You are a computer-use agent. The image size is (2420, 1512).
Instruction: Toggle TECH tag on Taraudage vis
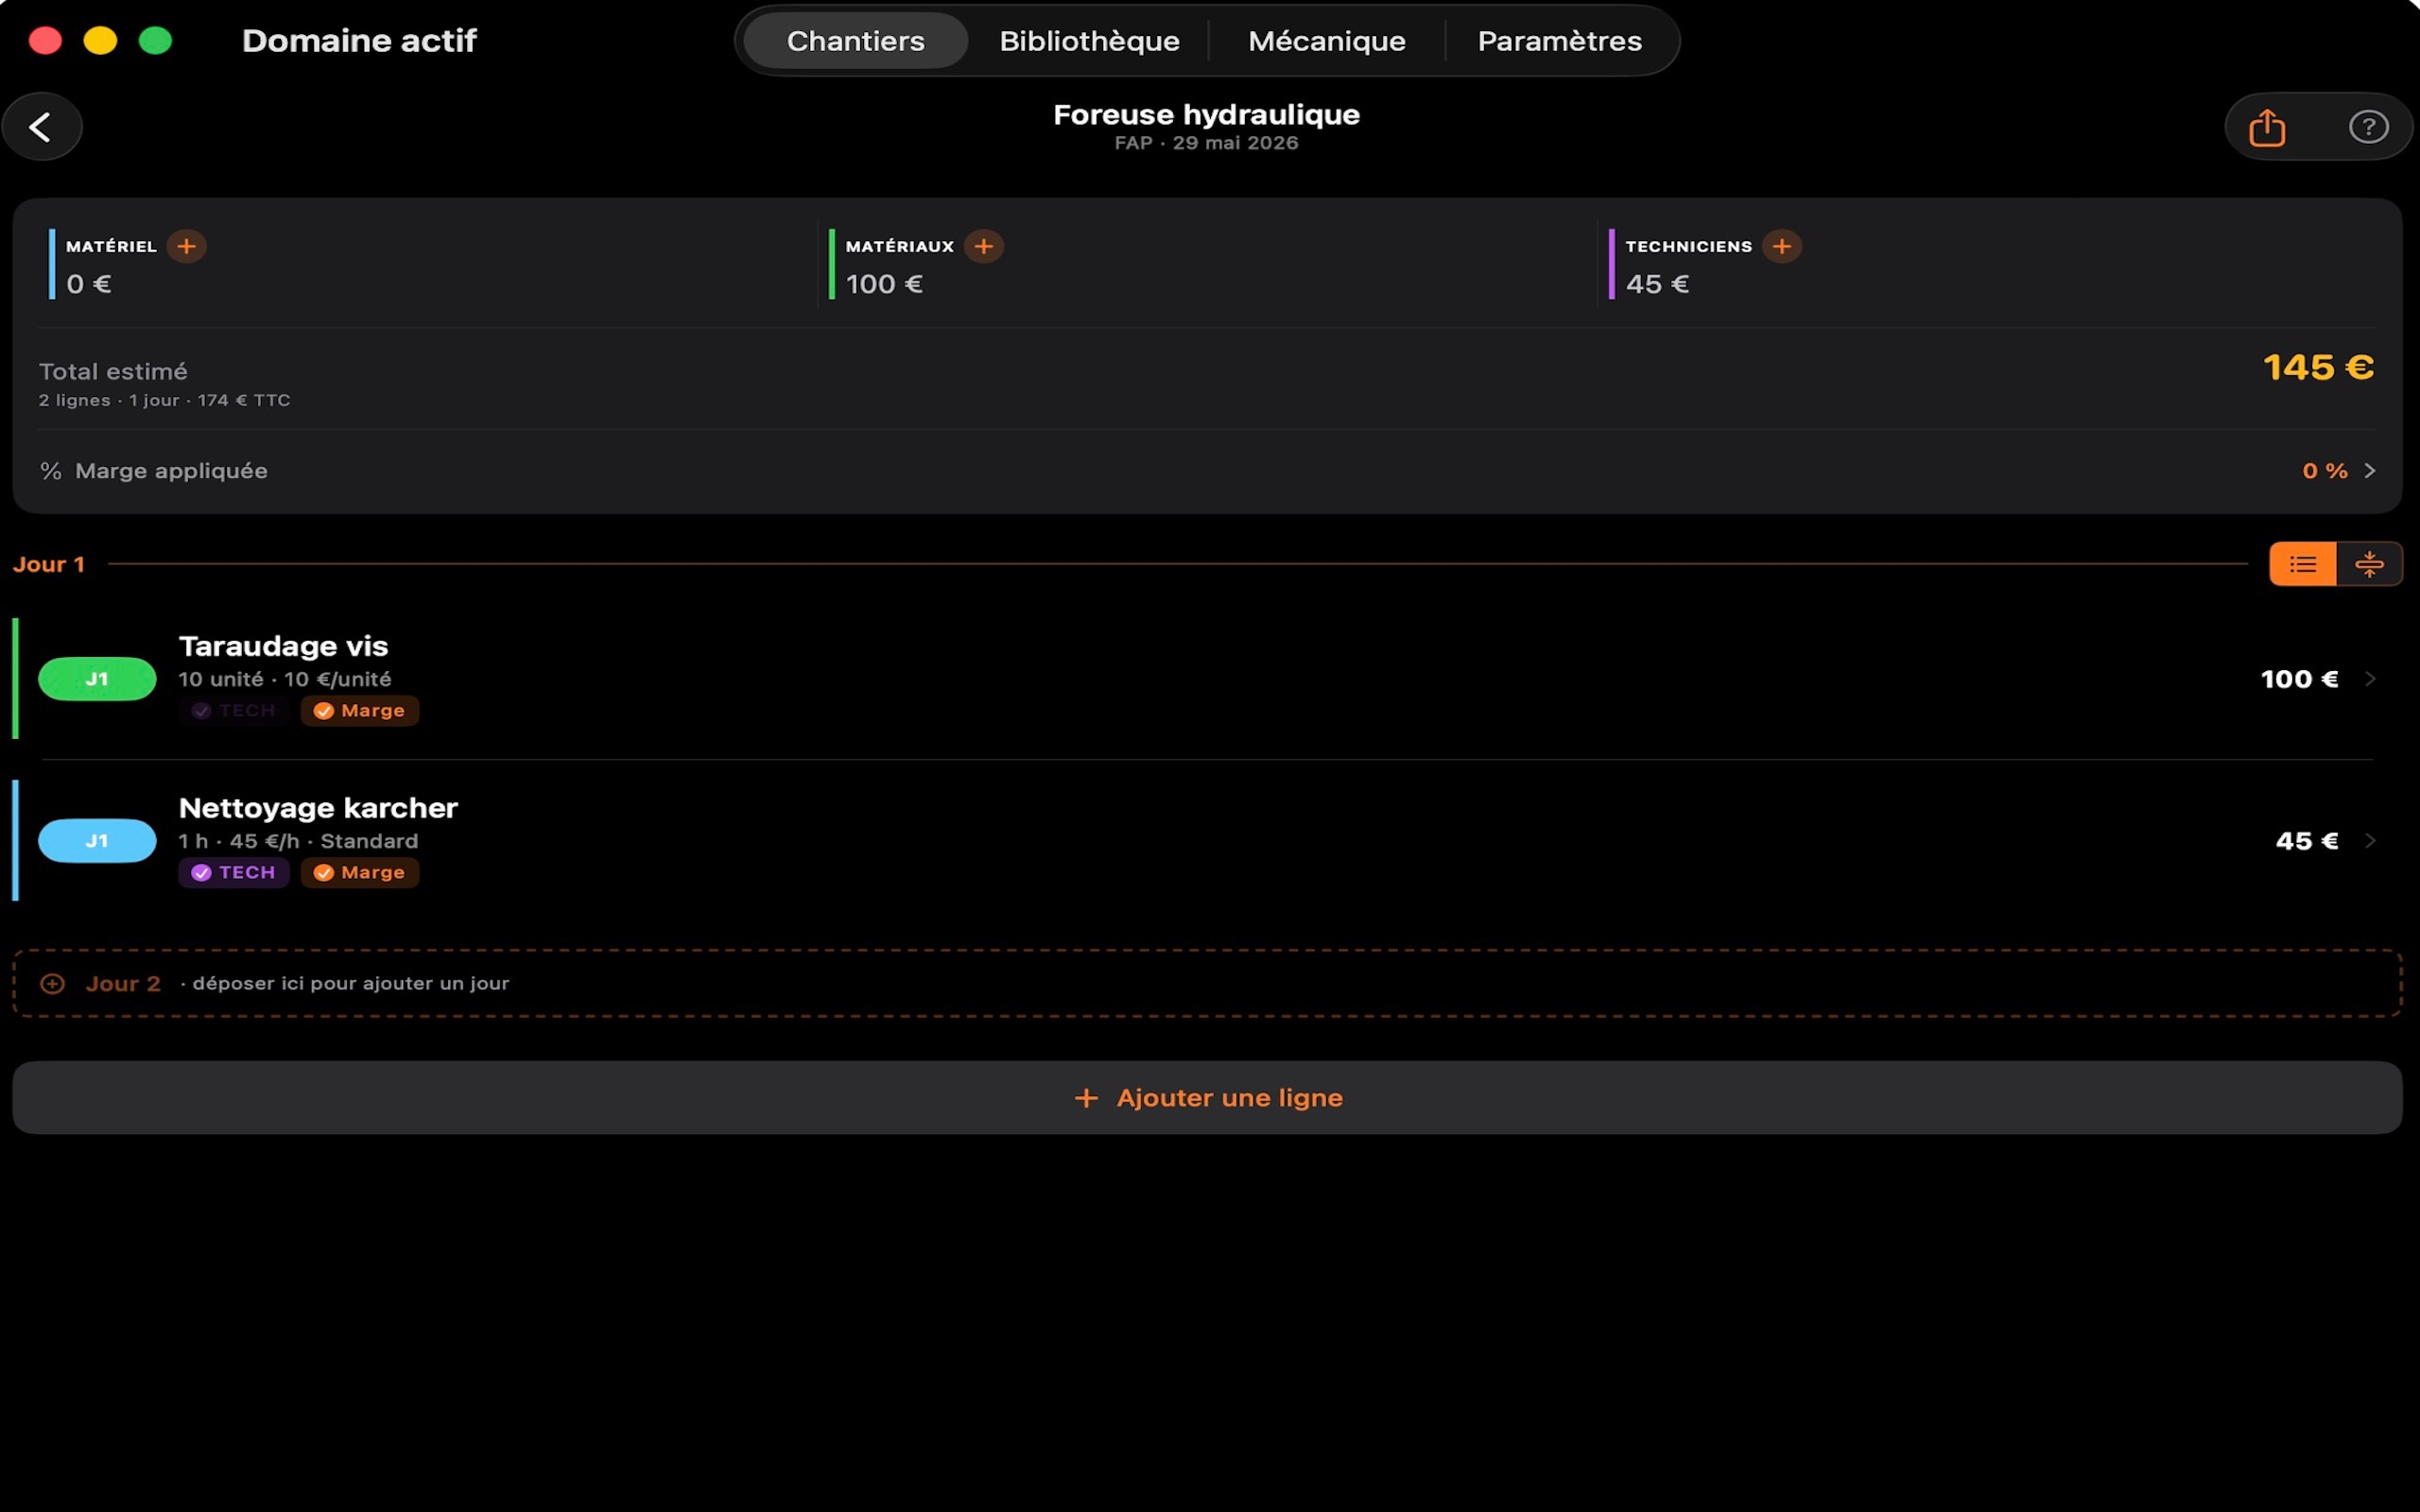tap(234, 711)
